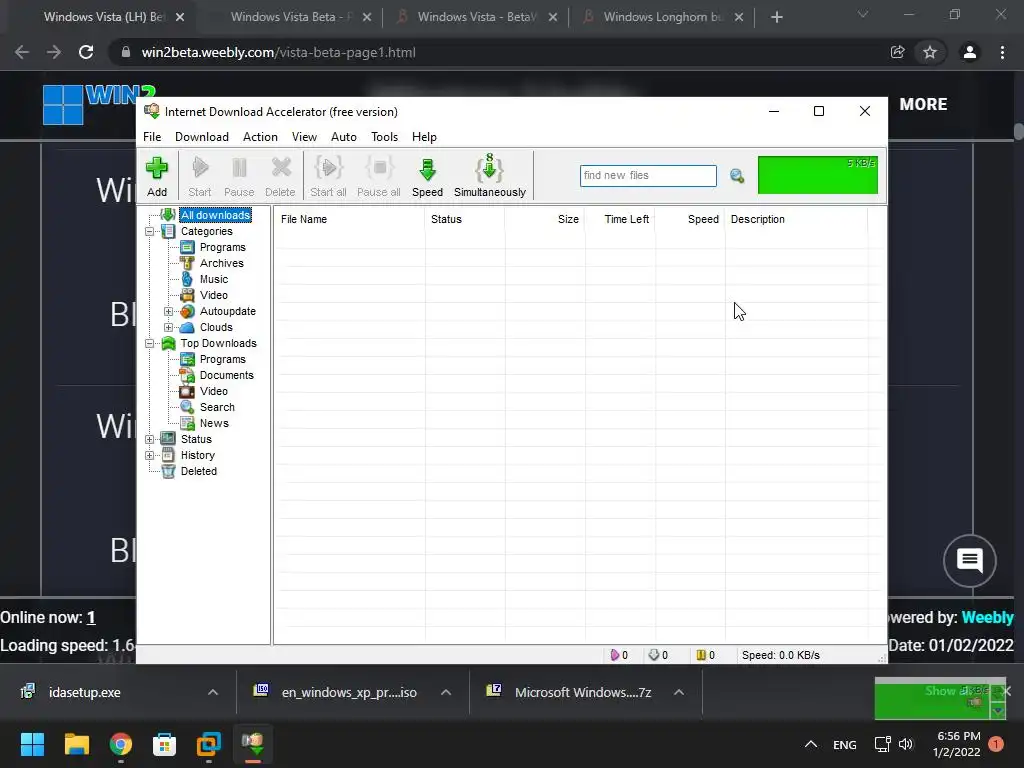Select the Status tree node
This screenshot has height=768, width=1024.
coord(196,440)
